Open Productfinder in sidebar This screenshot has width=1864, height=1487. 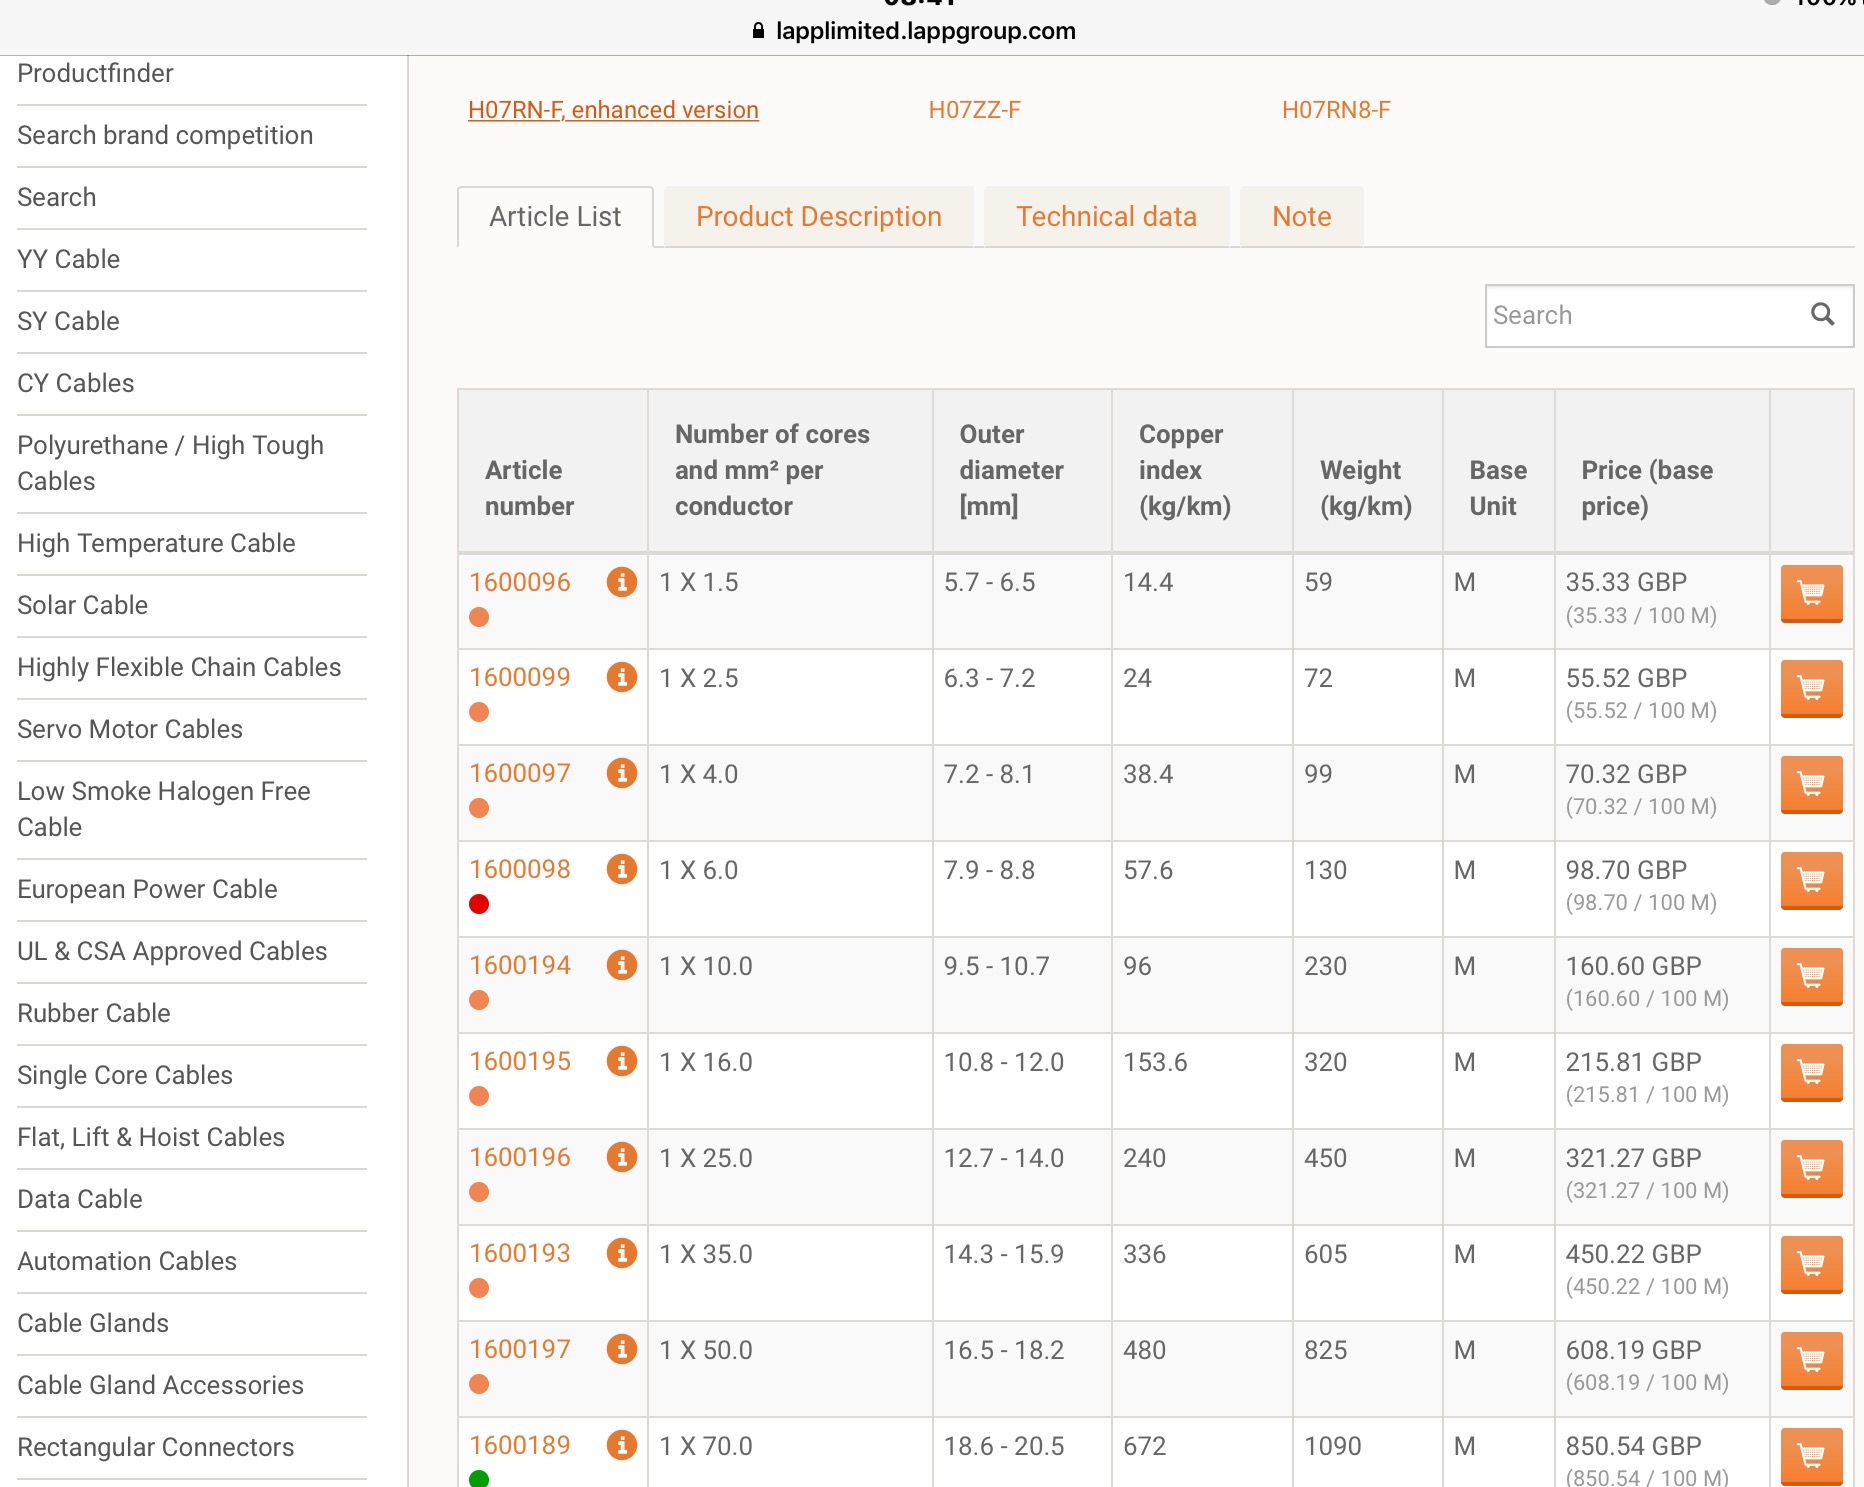click(x=95, y=73)
